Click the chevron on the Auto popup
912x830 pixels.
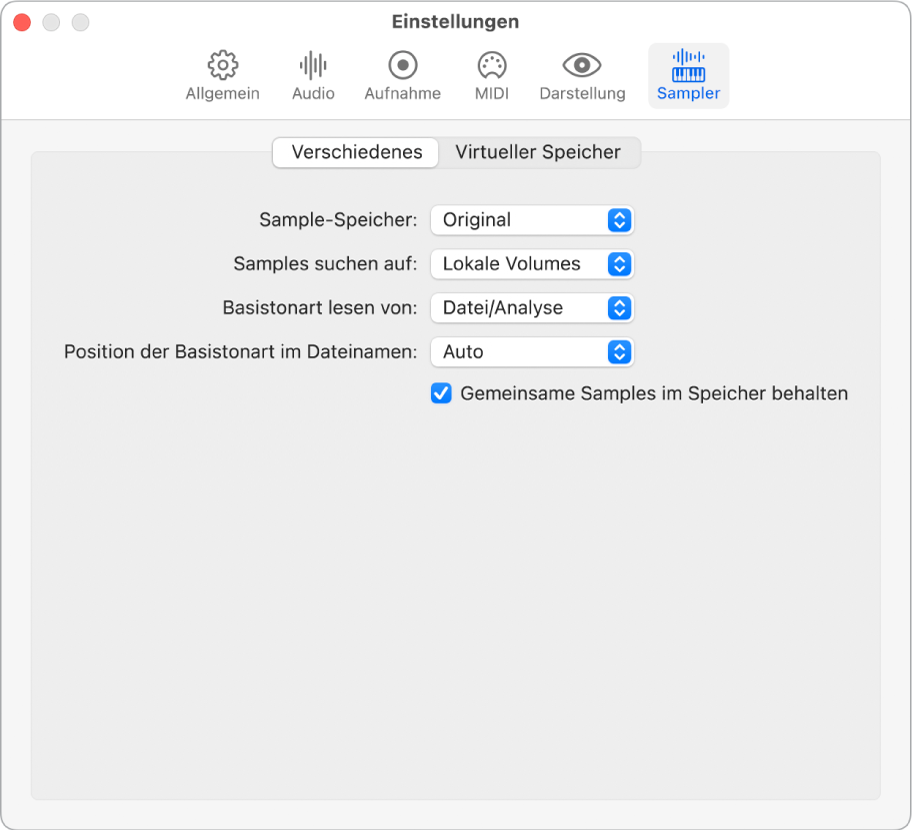click(622, 352)
